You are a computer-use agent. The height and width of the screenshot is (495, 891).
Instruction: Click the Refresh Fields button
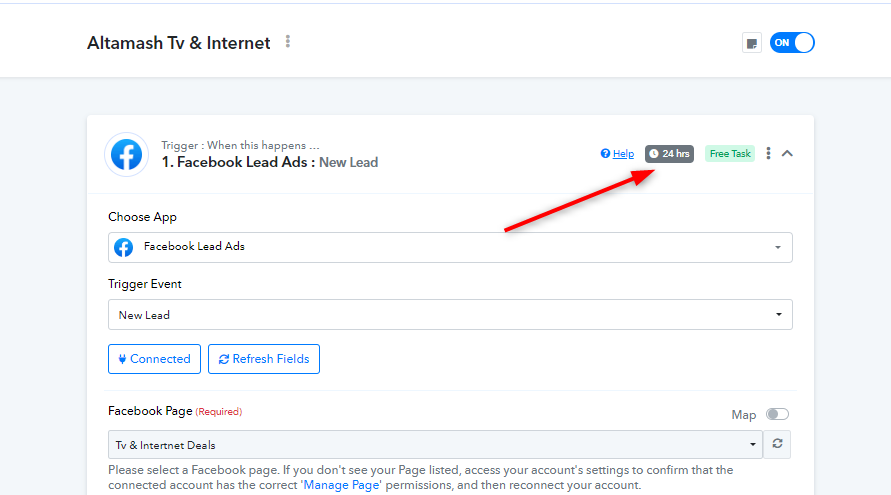pyautogui.click(x=264, y=359)
